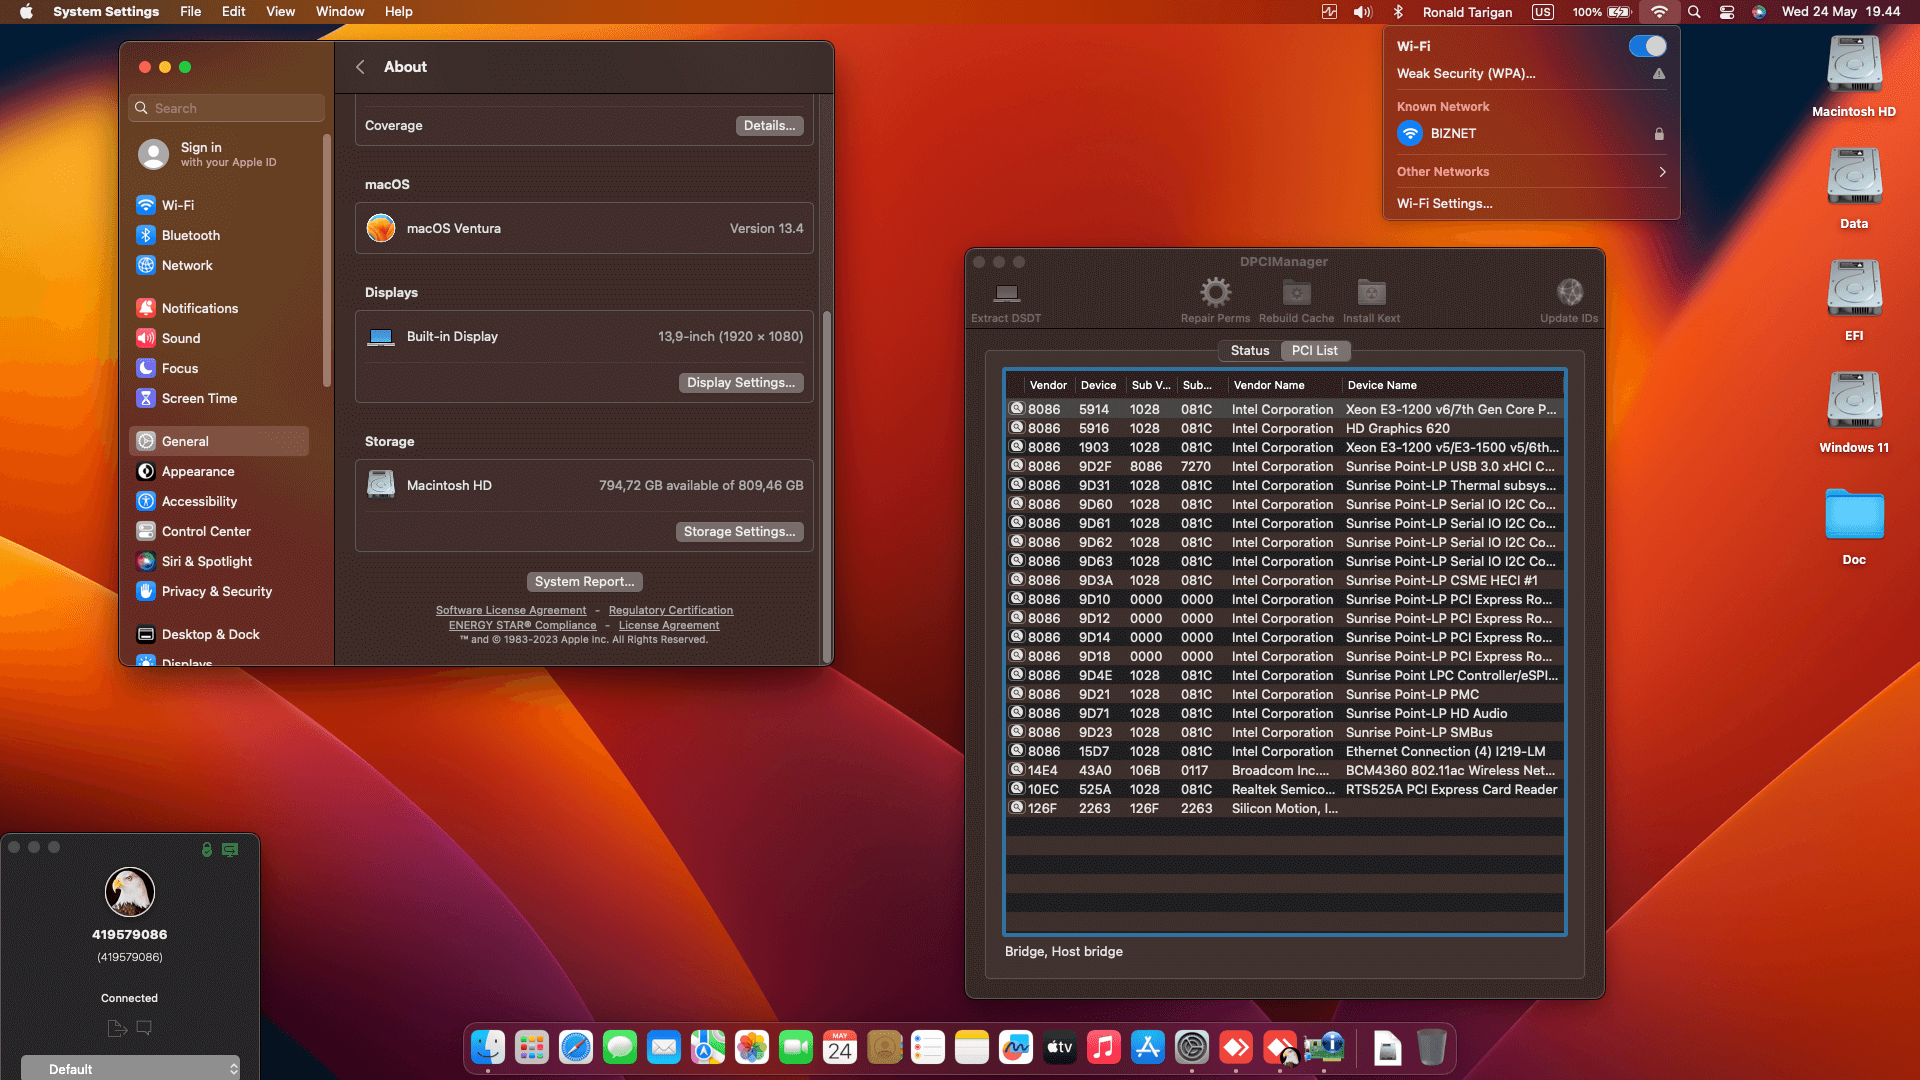Open Notifications settings in sidebar
The width and height of the screenshot is (1920, 1080).
(219, 308)
